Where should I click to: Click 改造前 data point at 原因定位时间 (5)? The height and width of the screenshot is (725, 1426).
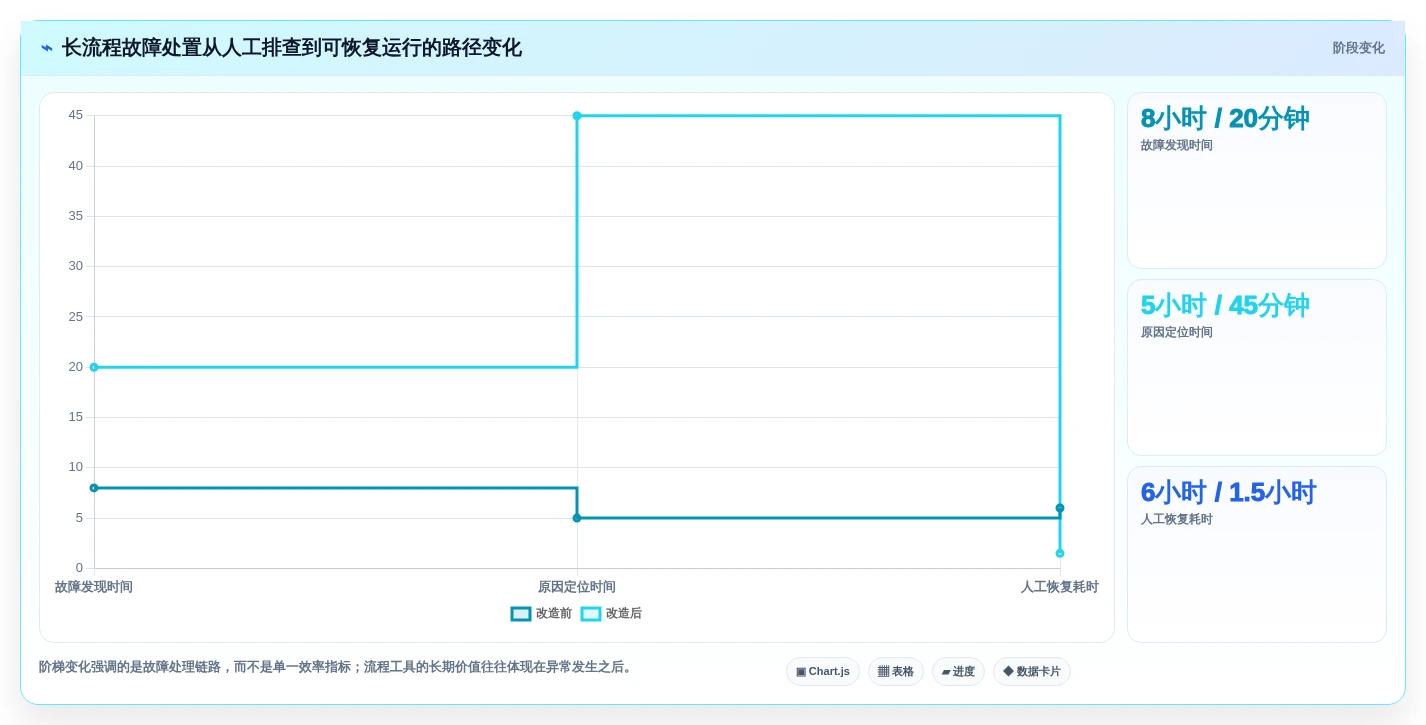pos(577,518)
